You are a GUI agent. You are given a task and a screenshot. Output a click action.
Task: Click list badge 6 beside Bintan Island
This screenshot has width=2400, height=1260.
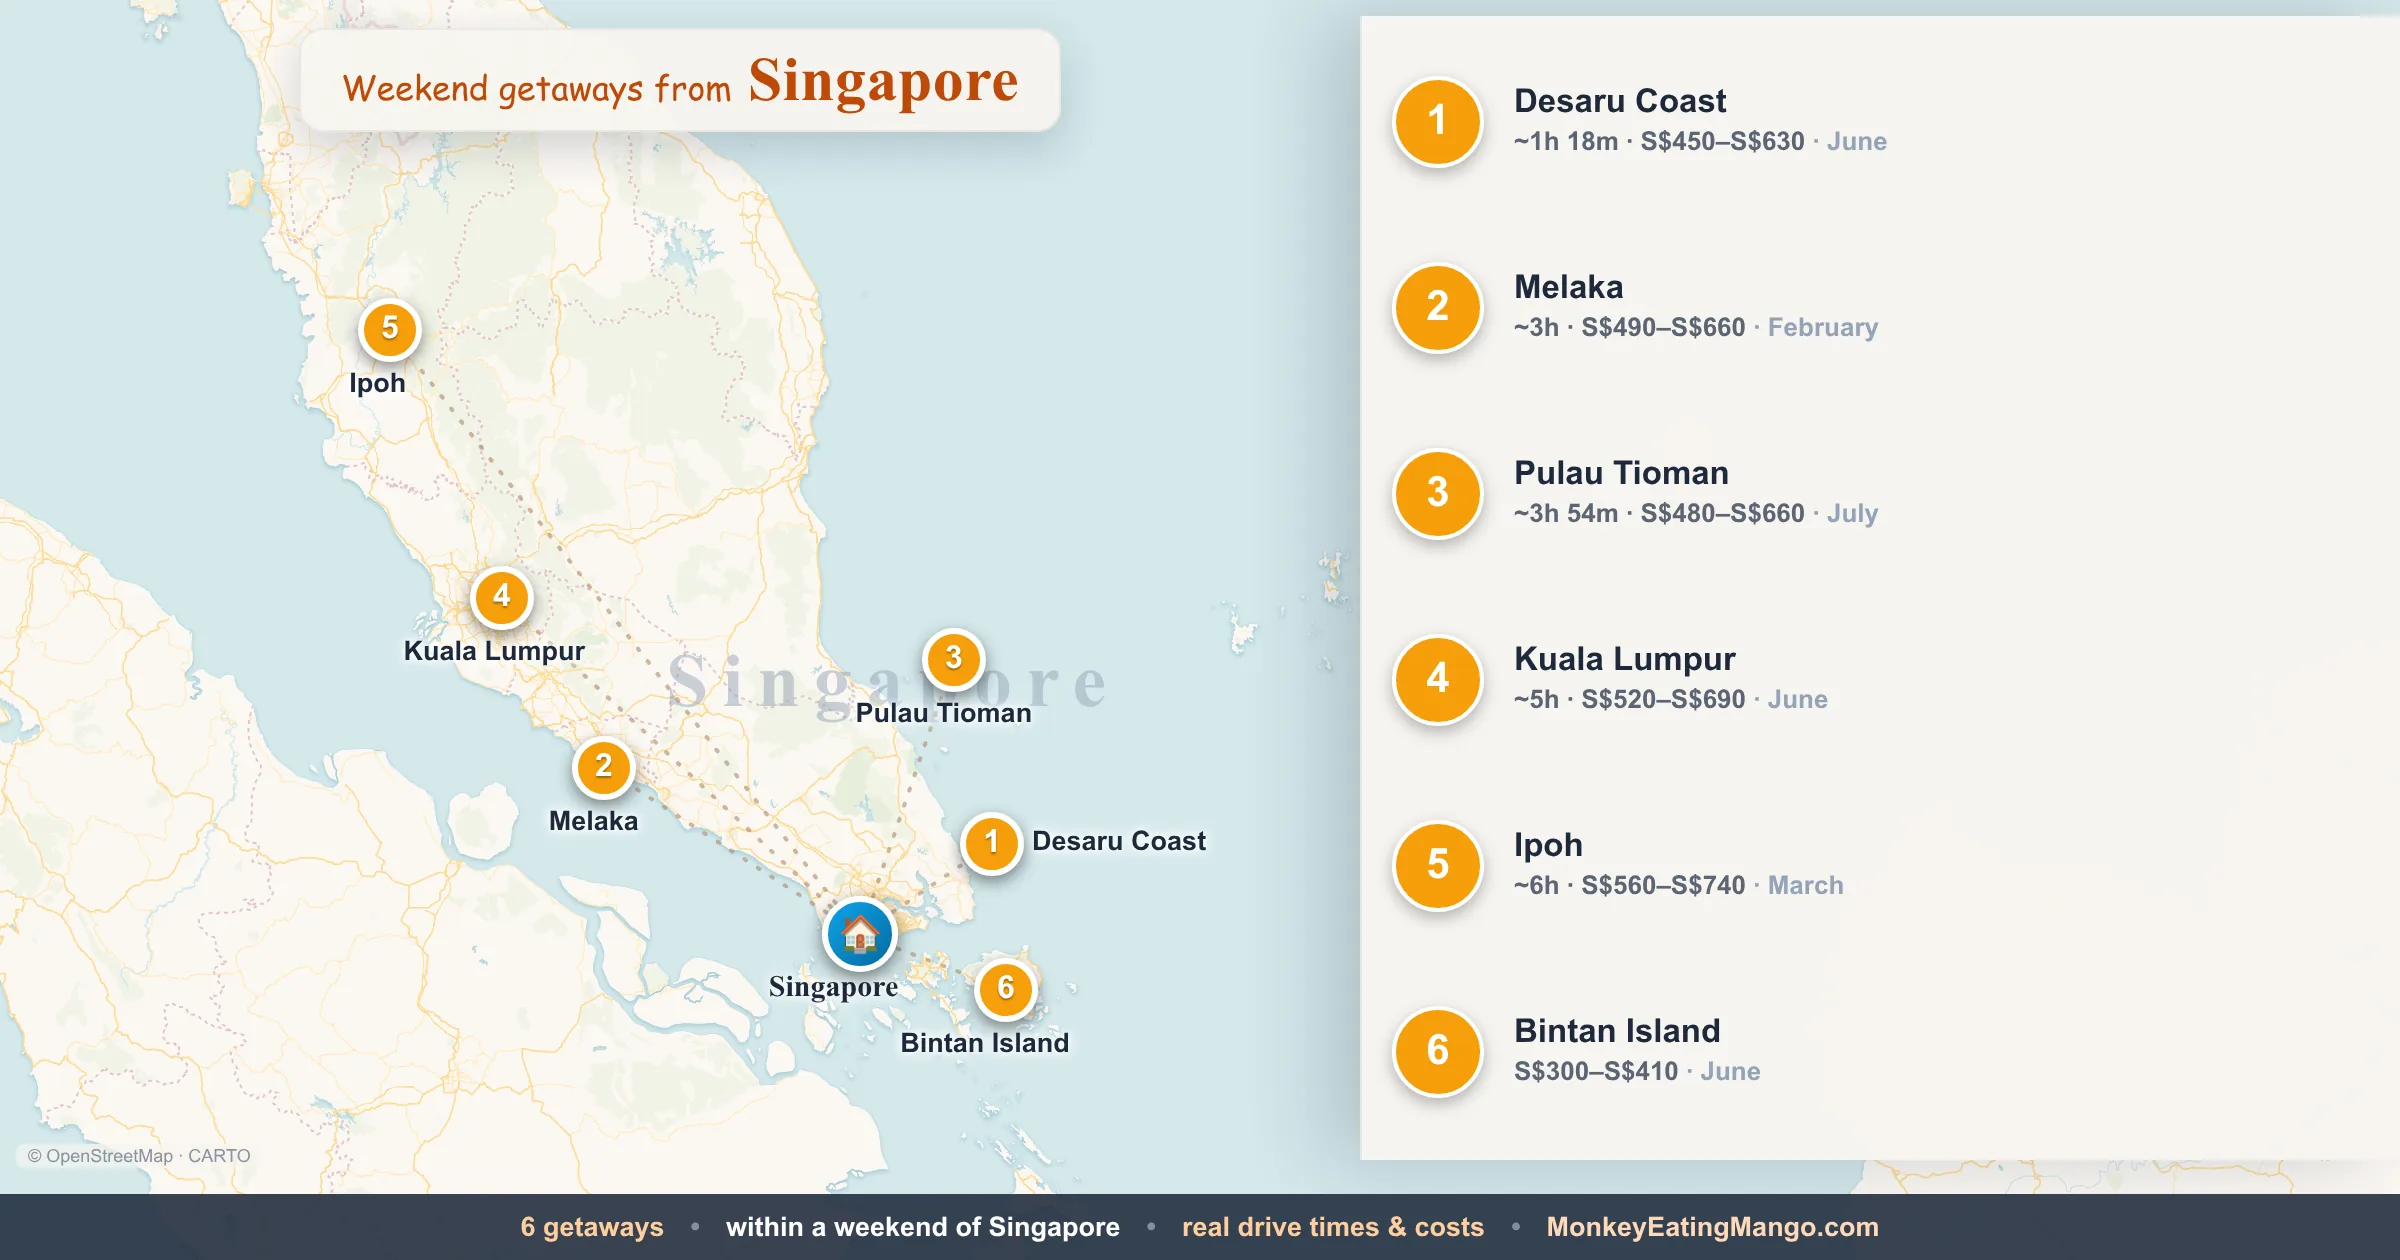click(x=1437, y=1051)
